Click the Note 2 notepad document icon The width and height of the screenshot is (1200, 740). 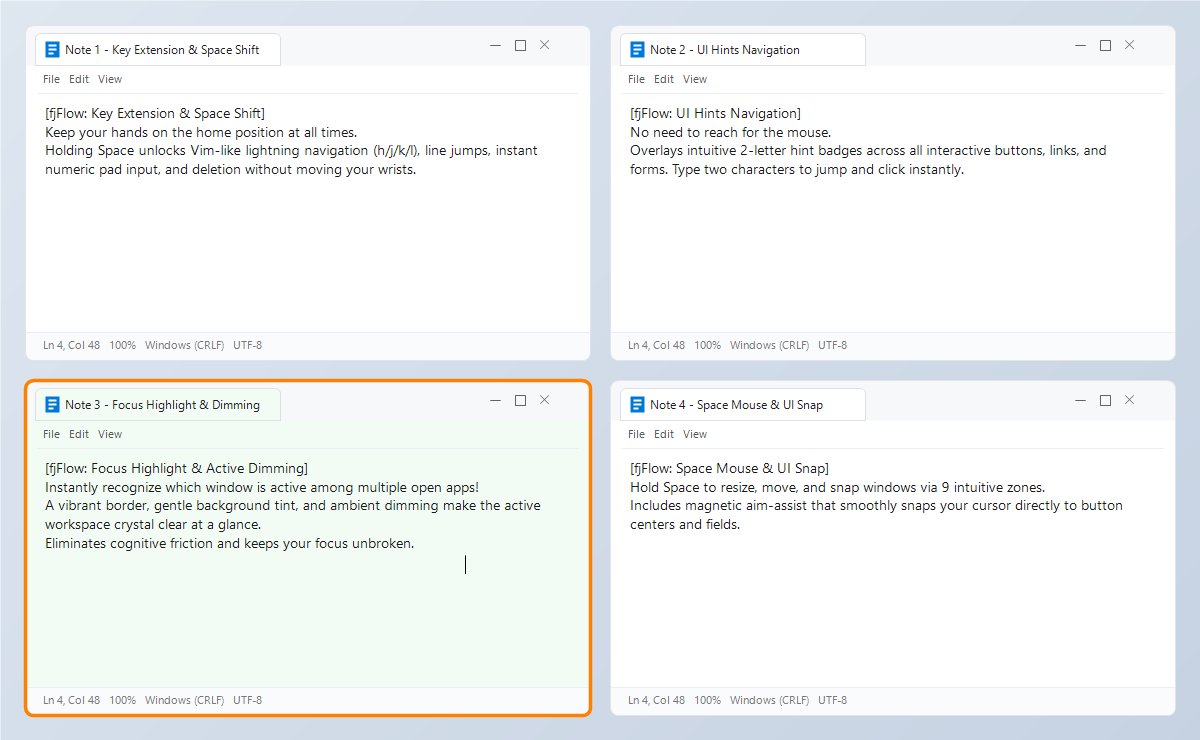click(637, 49)
